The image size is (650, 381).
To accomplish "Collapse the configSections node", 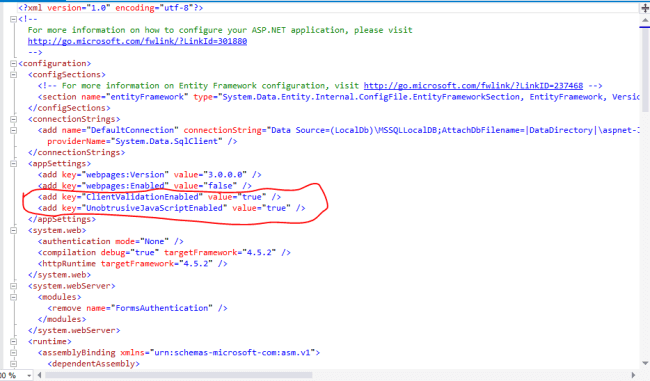I will coord(13,75).
